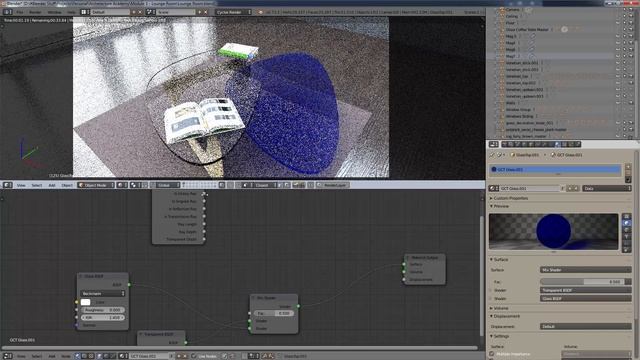
Task: Click the pin icon in properties context row
Action: [492, 155]
